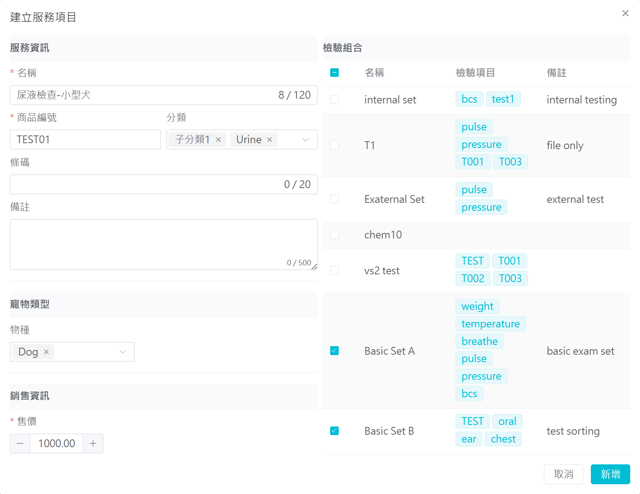The height and width of the screenshot is (494, 640).
Task: Click the 'file only' note text
Action: click(565, 145)
